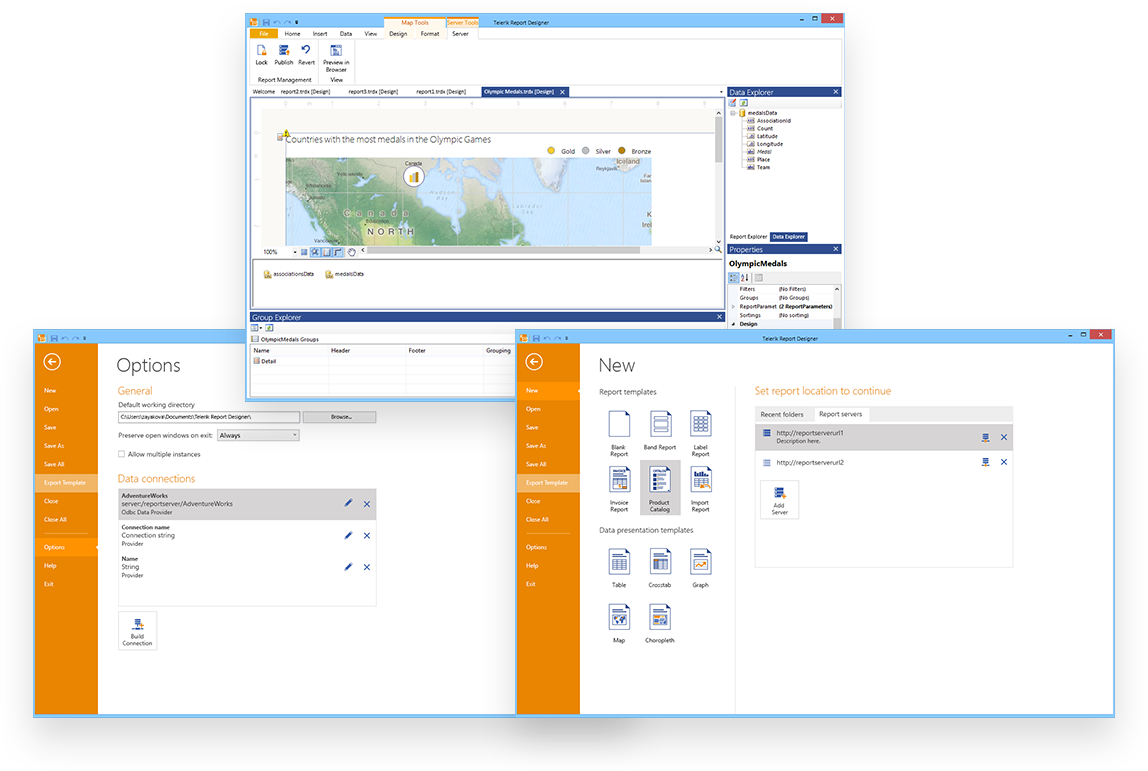Viewport: 1148px width, 771px height.
Task: Pick the Import Report template
Action: tap(701, 489)
